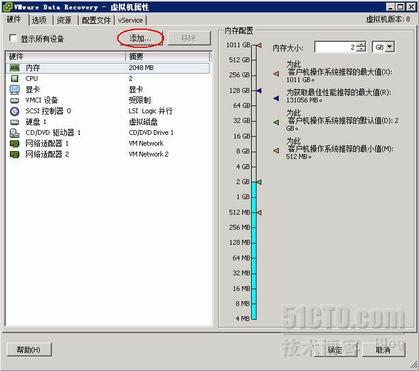419x371 pixels.
Task: Click the 256 MB scale label
Action: point(239,227)
